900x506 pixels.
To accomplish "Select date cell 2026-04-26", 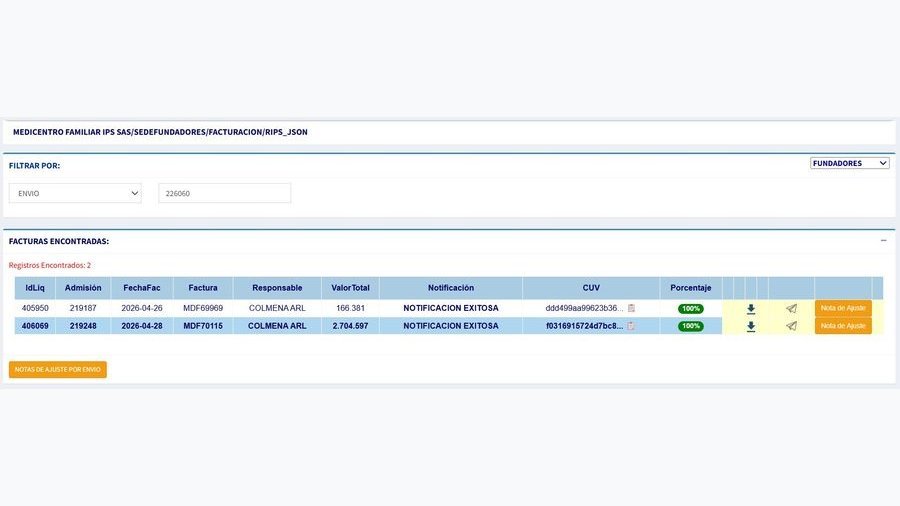I will (x=142, y=308).
